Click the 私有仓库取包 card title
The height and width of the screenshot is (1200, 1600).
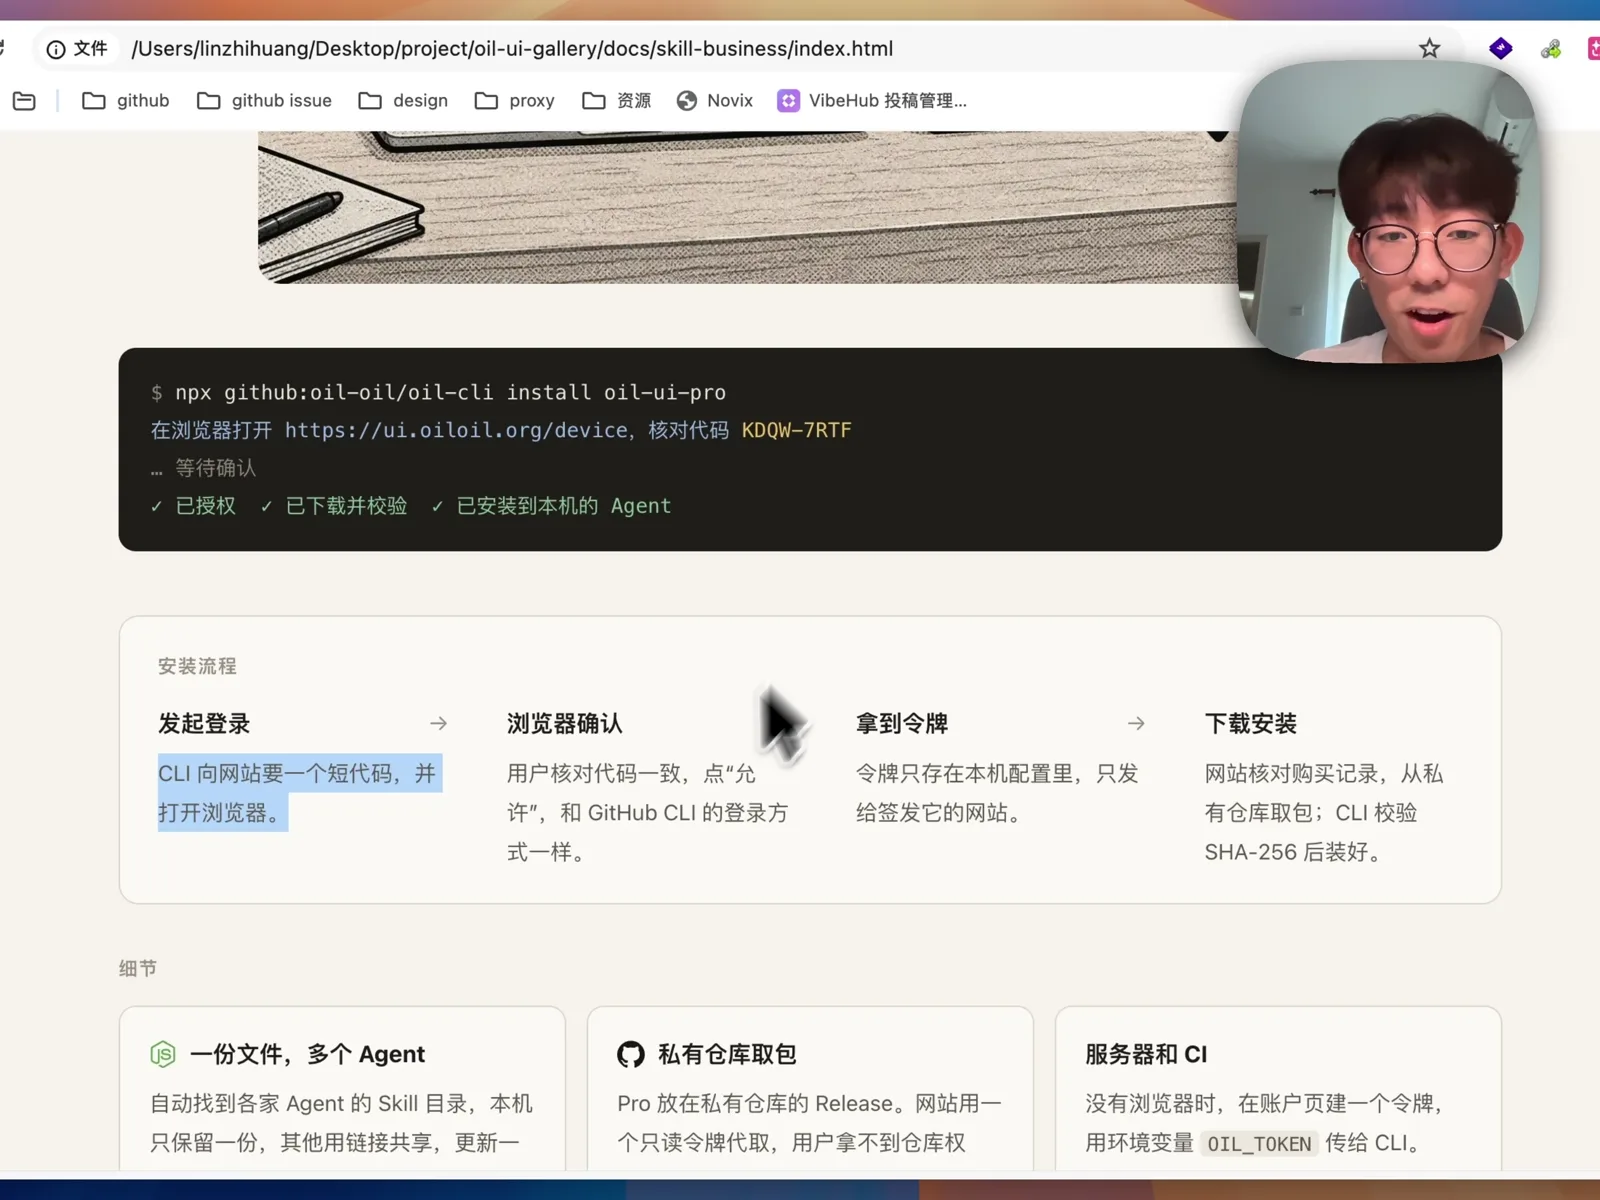(x=727, y=1054)
